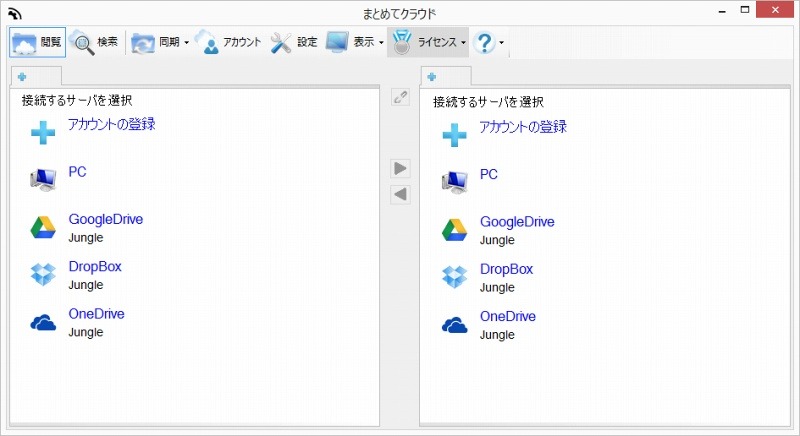Image resolution: width=800 pixels, height=436 pixels.
Task: Add a new tab in left pane
Action: [x=22, y=77]
